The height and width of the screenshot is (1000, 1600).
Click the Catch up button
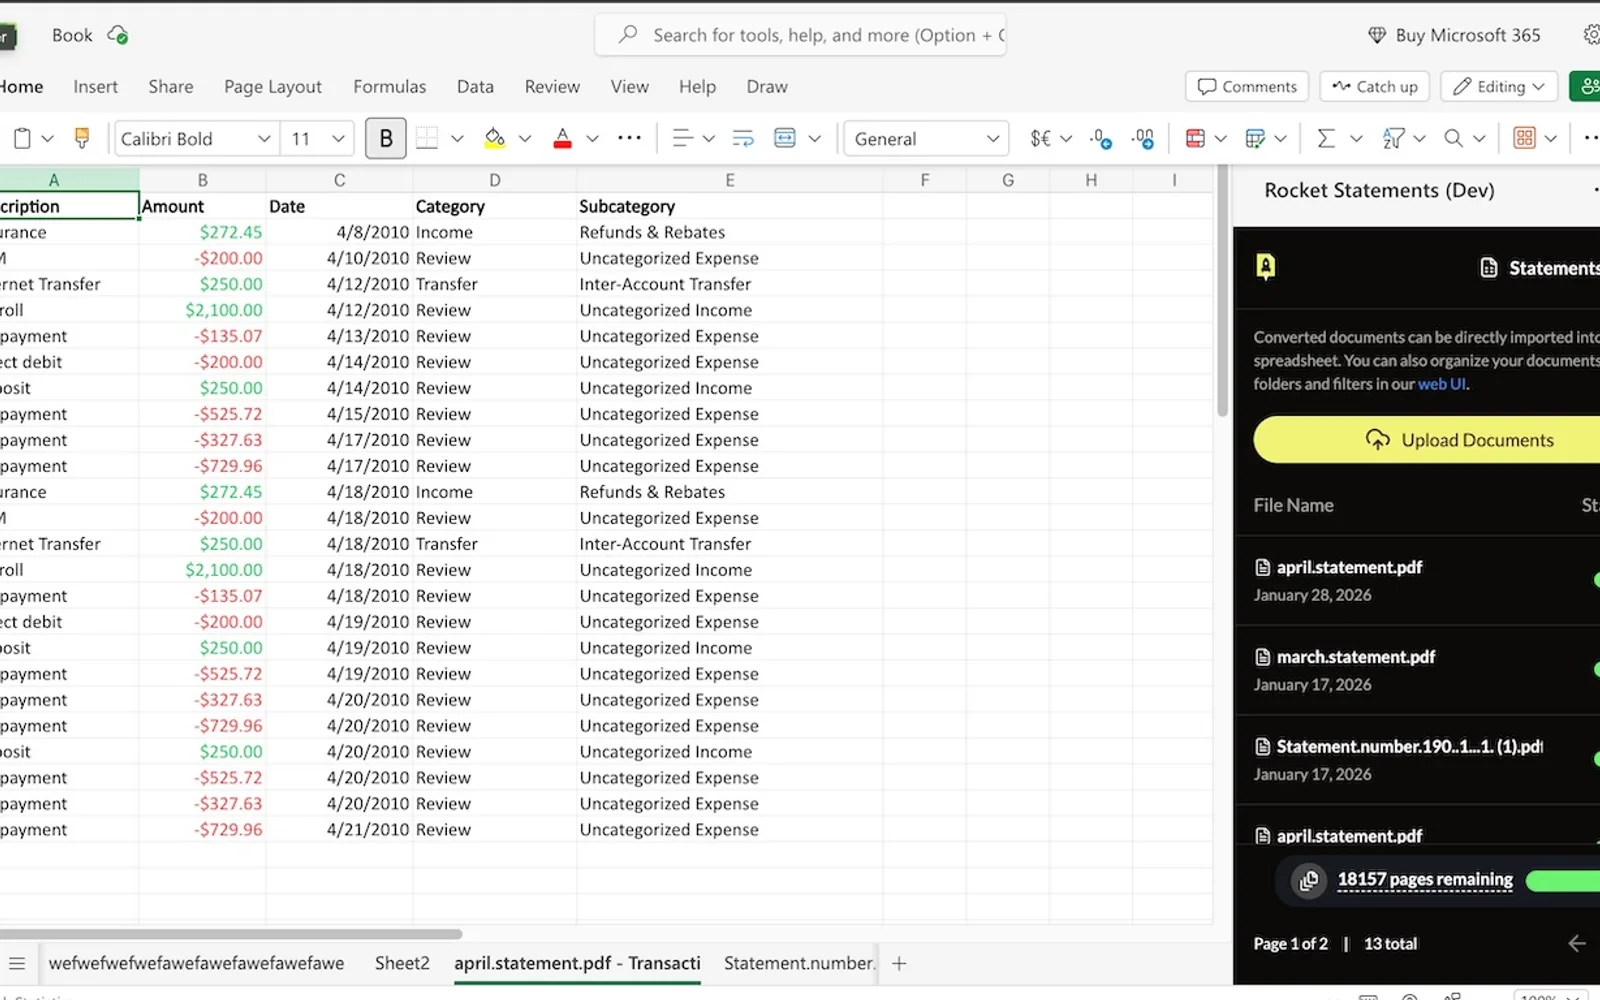point(1375,87)
